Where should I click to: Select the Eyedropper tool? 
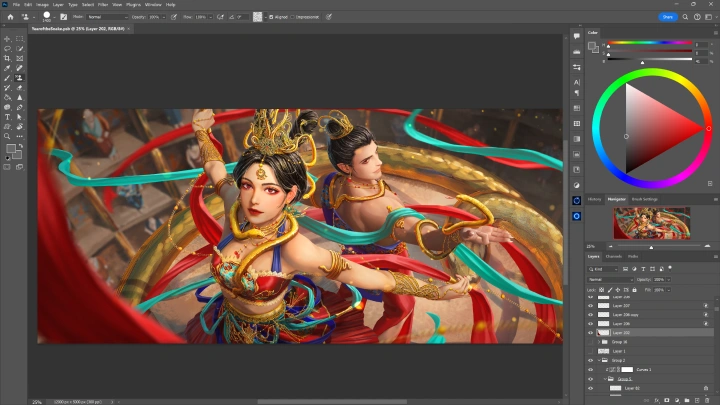click(x=7, y=68)
